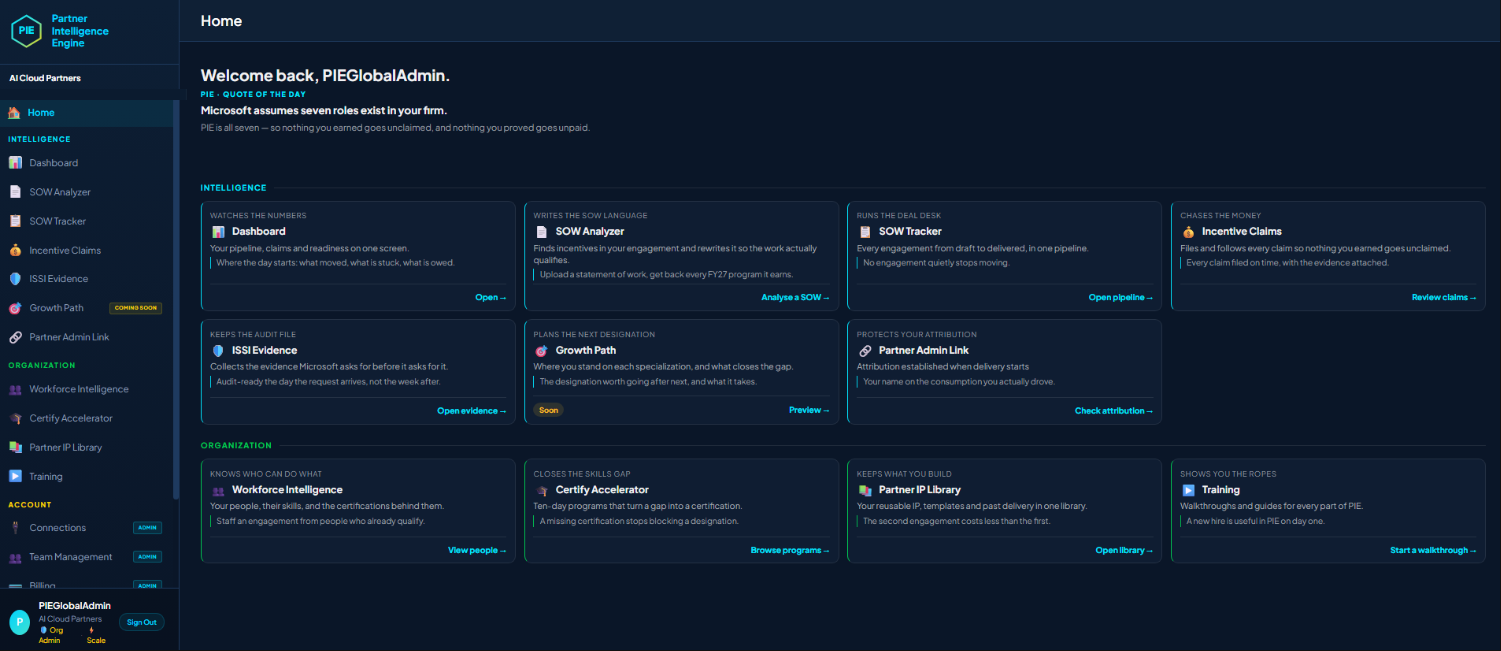Click the PIE hexagon logo
The width and height of the screenshot is (1501, 651).
[x=26, y=31]
